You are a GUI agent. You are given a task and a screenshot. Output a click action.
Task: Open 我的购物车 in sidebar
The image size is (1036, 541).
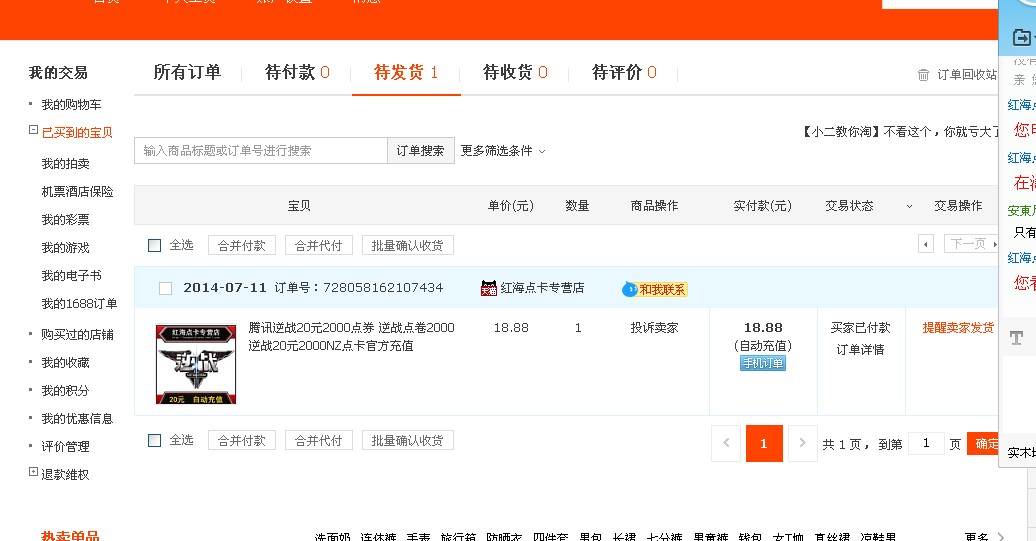point(71,105)
